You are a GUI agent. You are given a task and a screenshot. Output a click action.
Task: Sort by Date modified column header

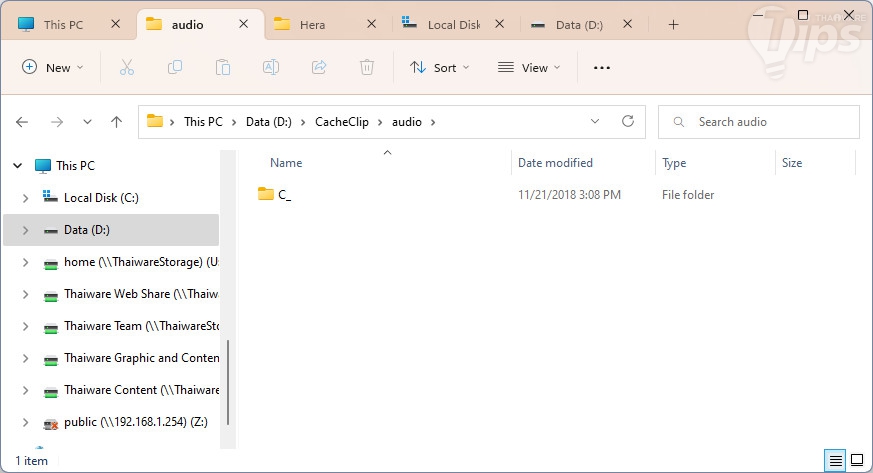coord(555,163)
